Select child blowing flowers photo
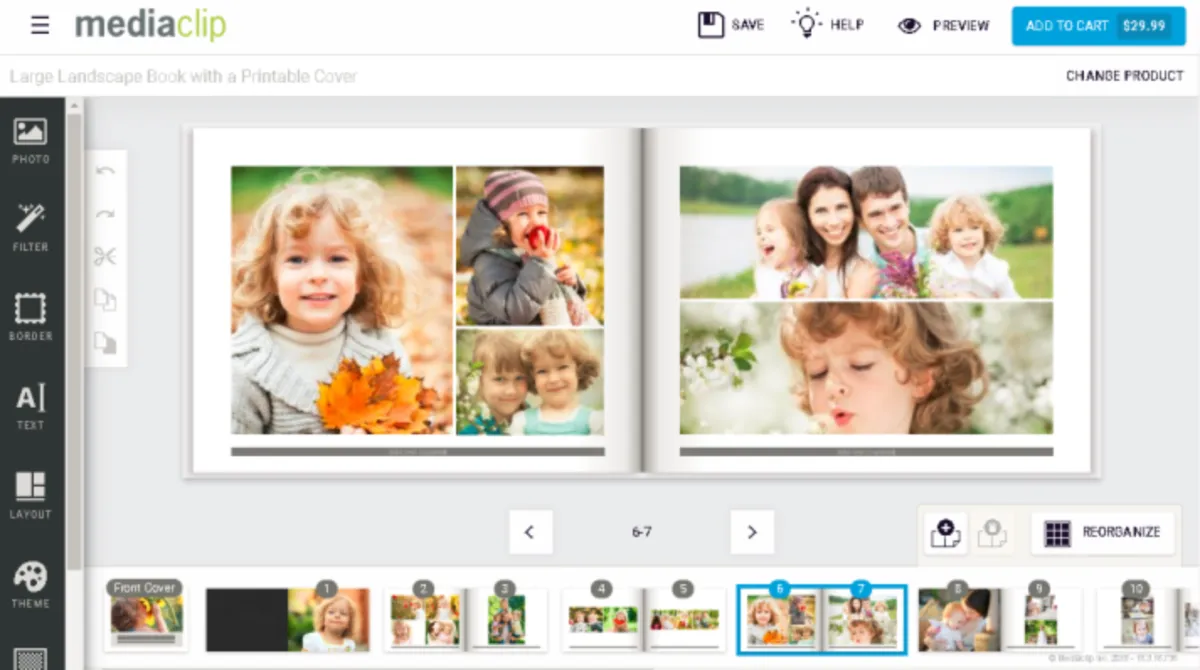This screenshot has width=1200, height=670. (866, 368)
